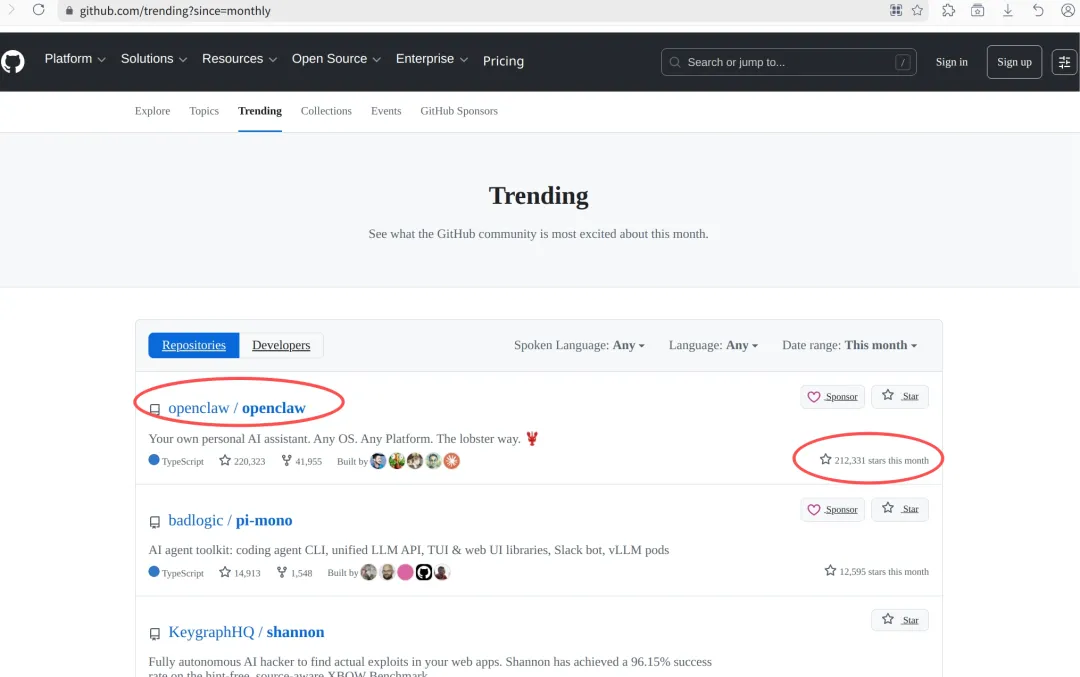Expand the Solutions menu
1080x677 pixels.
coord(154,59)
